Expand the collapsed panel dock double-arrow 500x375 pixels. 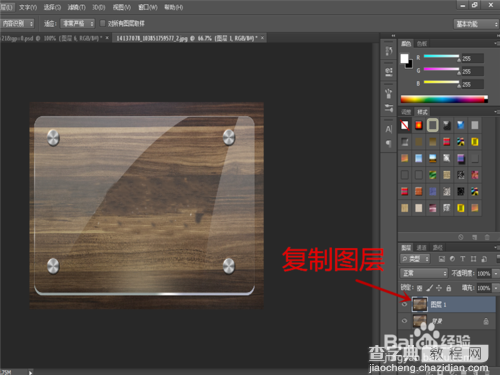pyautogui.click(x=393, y=36)
